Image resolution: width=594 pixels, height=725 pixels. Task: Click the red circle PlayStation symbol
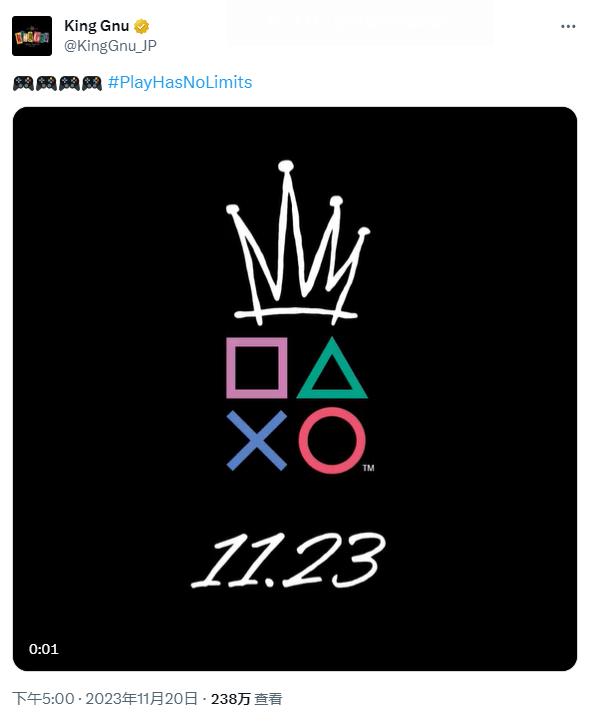[332, 440]
